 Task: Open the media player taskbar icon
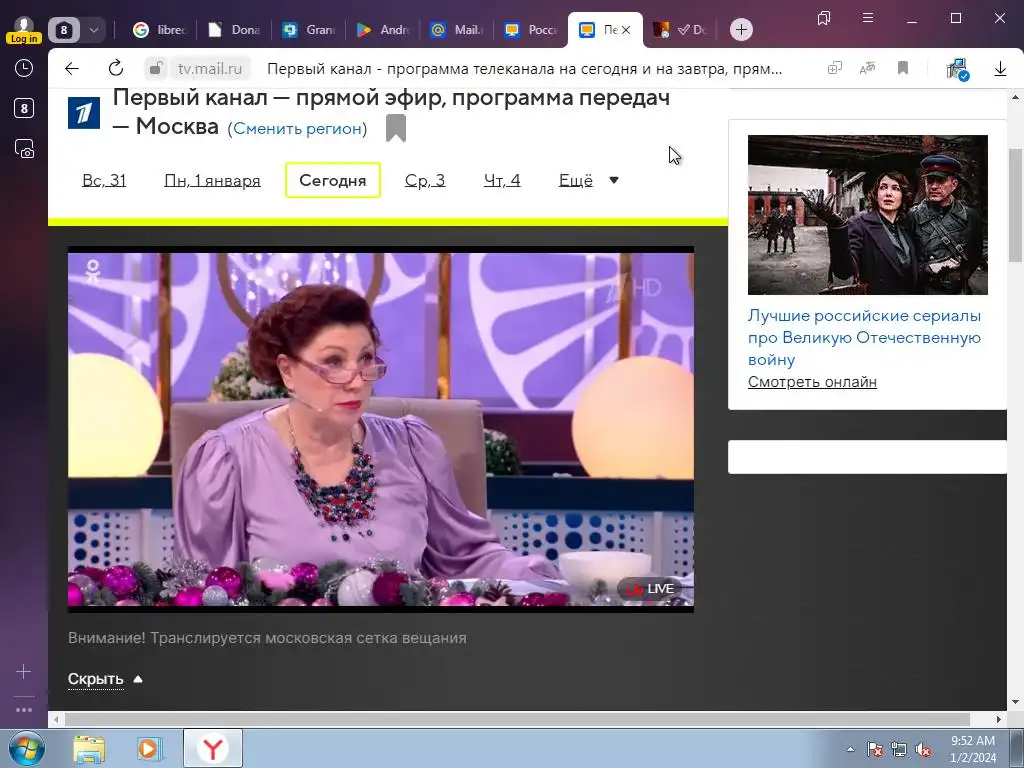point(149,748)
